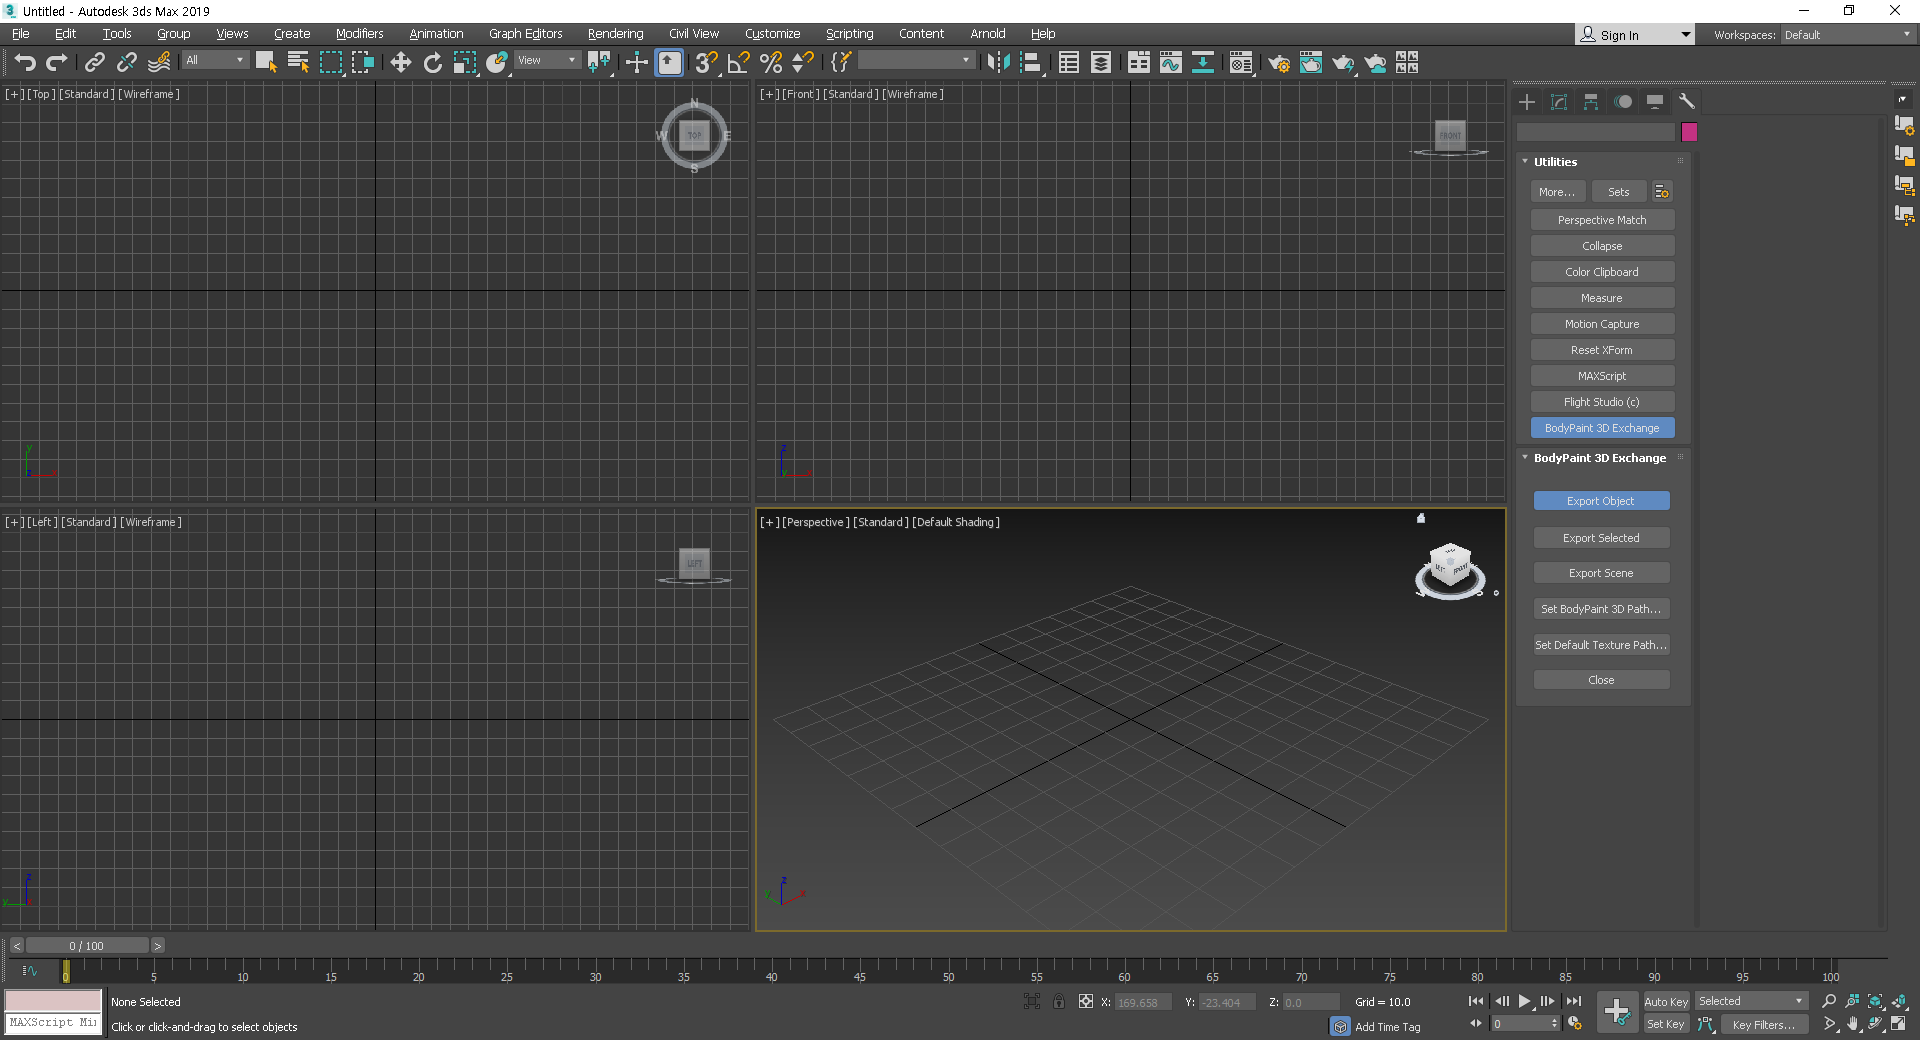This screenshot has width=1920, height=1040.
Task: Open Perspective Match utility
Action: coord(1602,219)
